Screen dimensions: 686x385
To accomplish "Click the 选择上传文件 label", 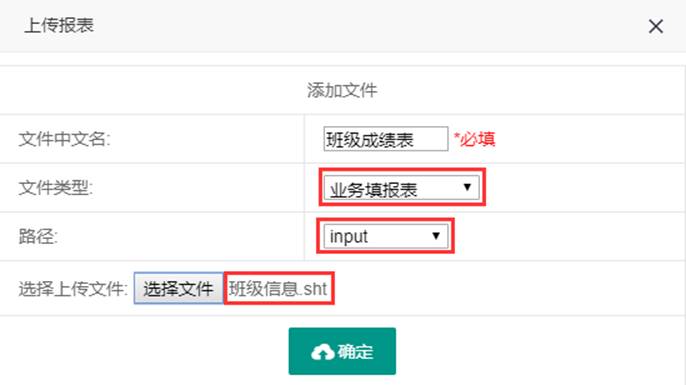I will 73,289.
